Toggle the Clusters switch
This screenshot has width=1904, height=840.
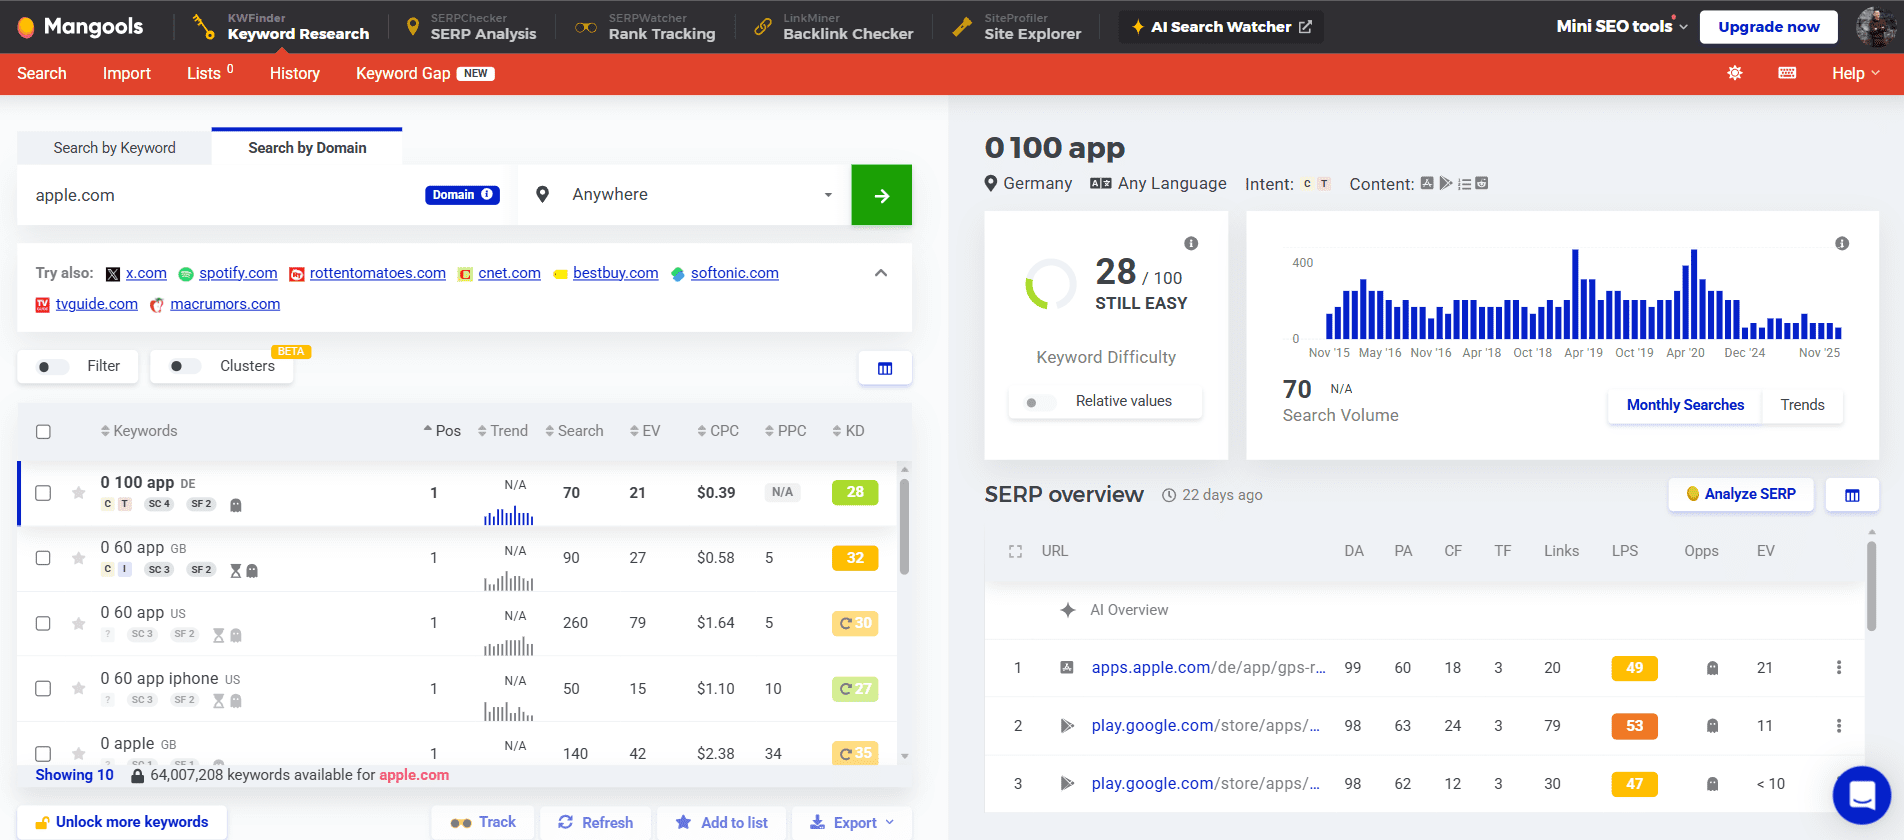185,366
